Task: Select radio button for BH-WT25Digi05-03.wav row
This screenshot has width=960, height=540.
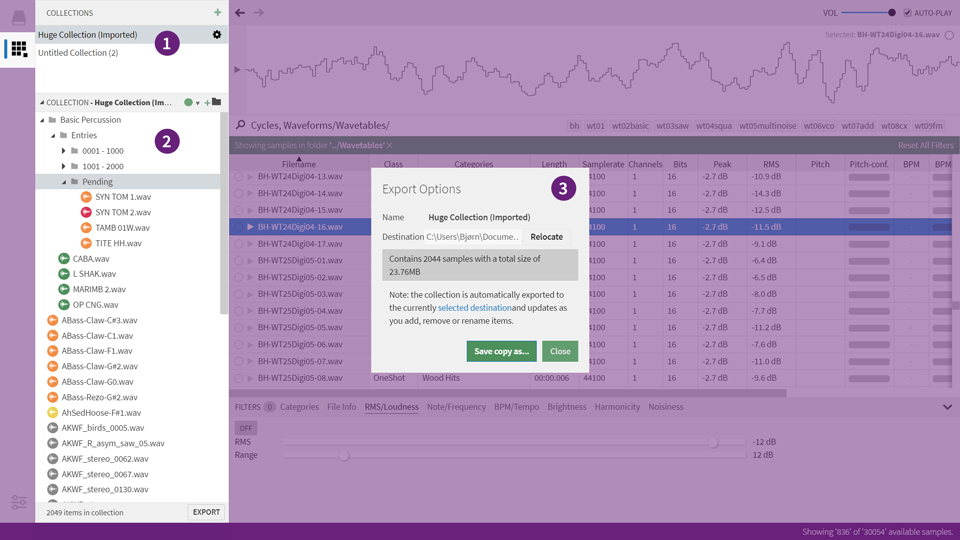Action: [x=239, y=294]
